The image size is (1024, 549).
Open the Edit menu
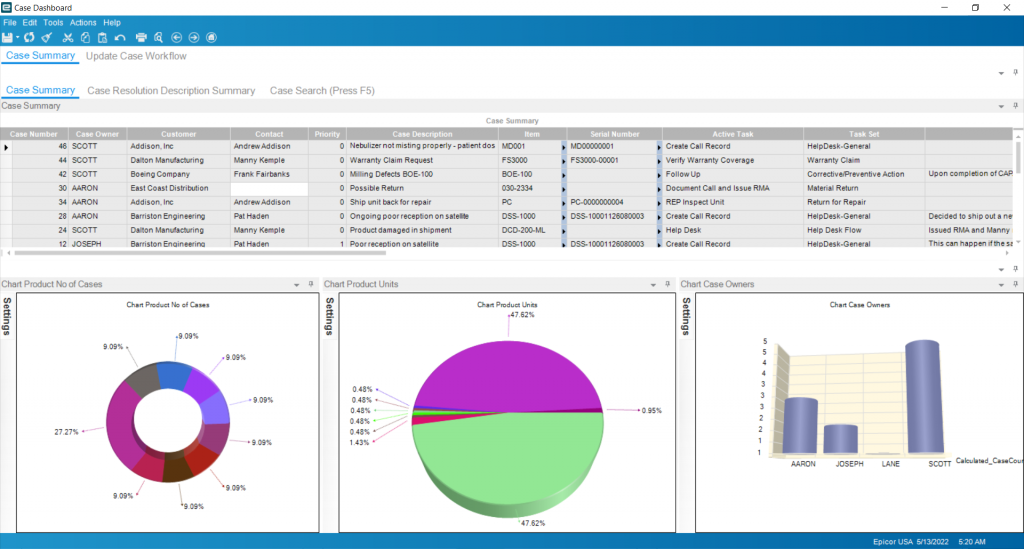[30, 22]
